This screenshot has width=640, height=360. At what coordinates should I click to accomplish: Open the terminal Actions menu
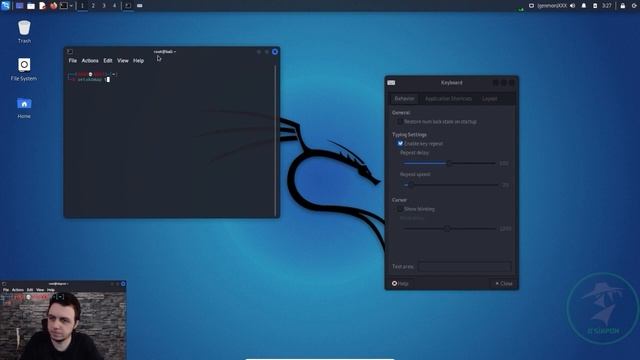pyautogui.click(x=90, y=60)
